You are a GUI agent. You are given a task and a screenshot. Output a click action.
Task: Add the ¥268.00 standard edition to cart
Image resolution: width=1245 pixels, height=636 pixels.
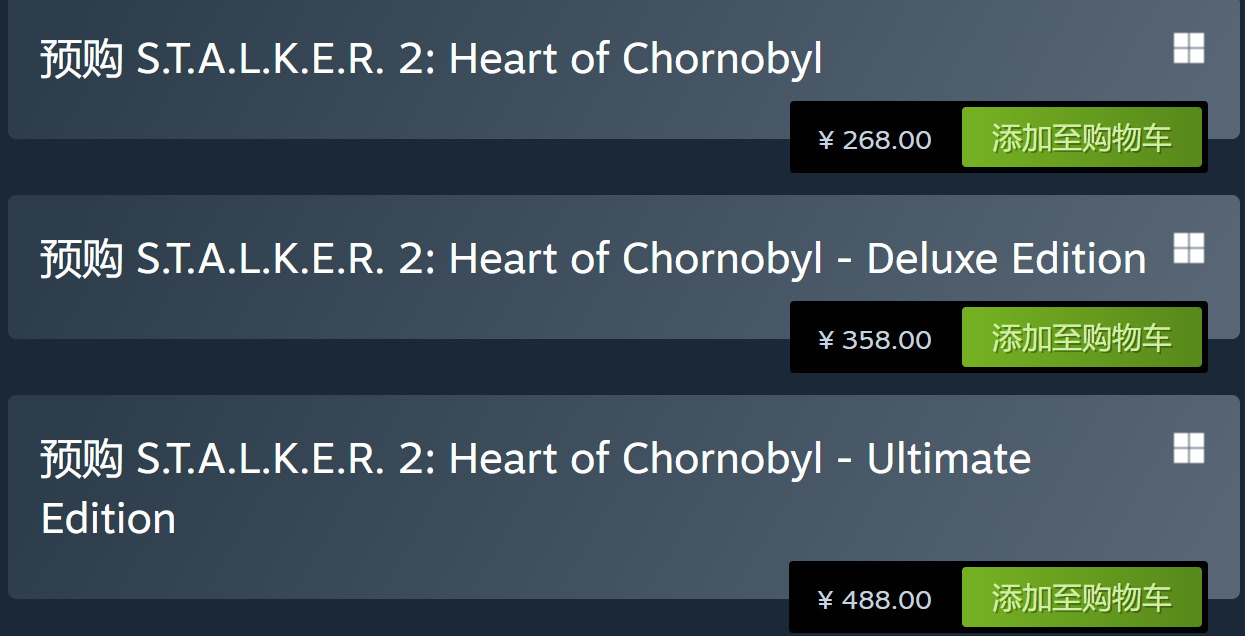1081,138
